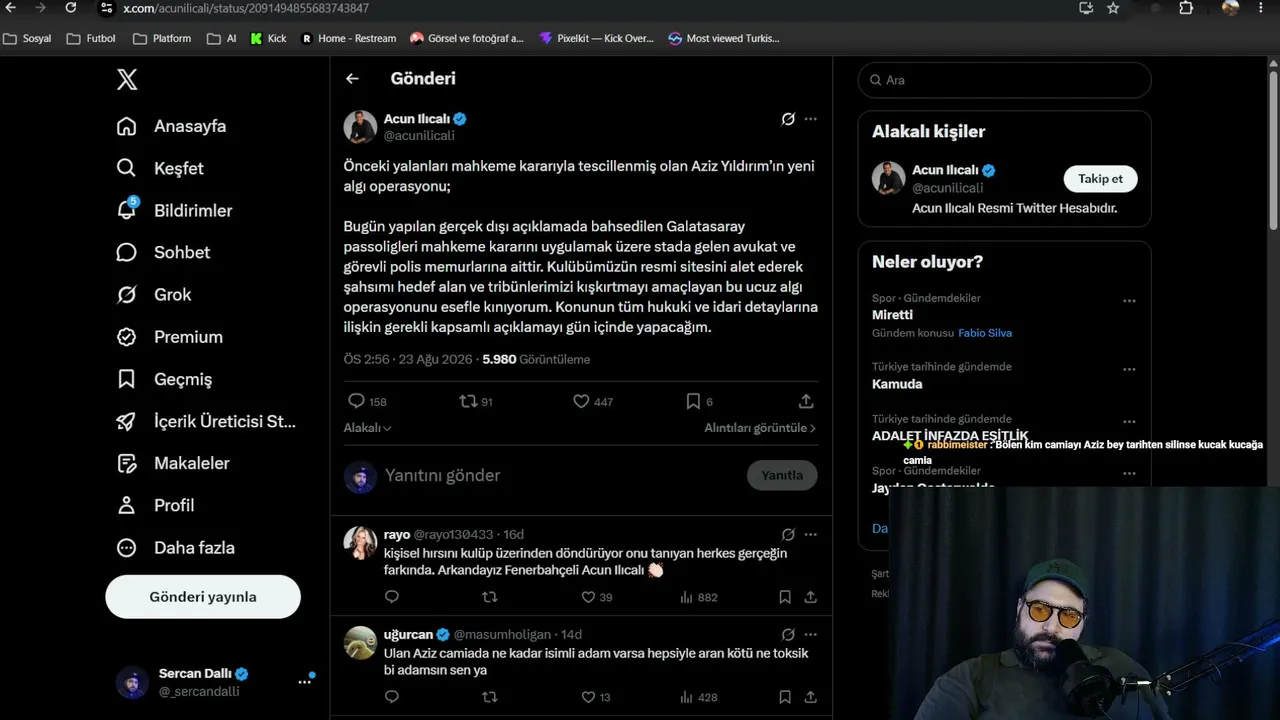Open the more options dots on Acun's post
Viewport: 1280px width, 720px height.
(811, 119)
